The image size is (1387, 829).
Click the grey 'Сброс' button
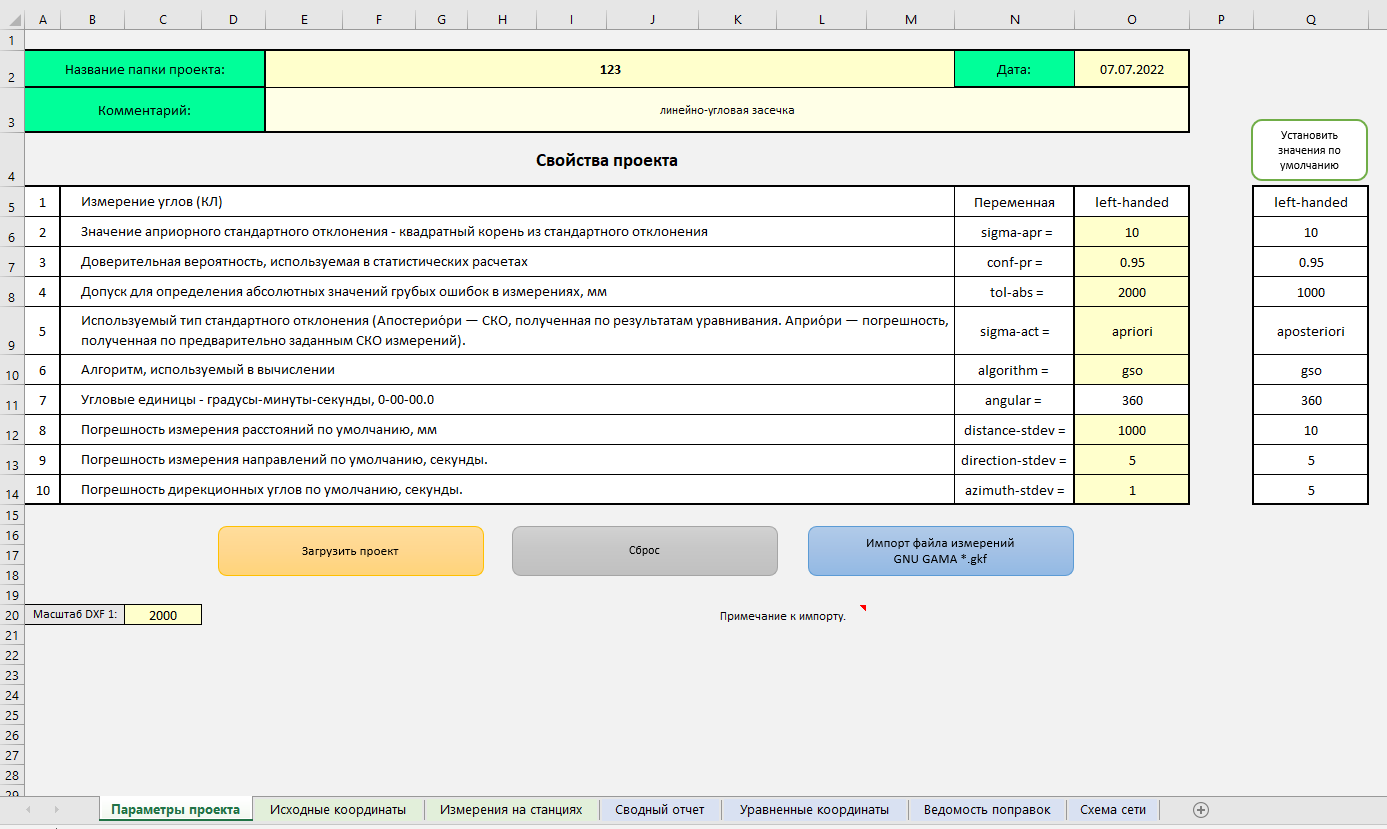click(644, 551)
